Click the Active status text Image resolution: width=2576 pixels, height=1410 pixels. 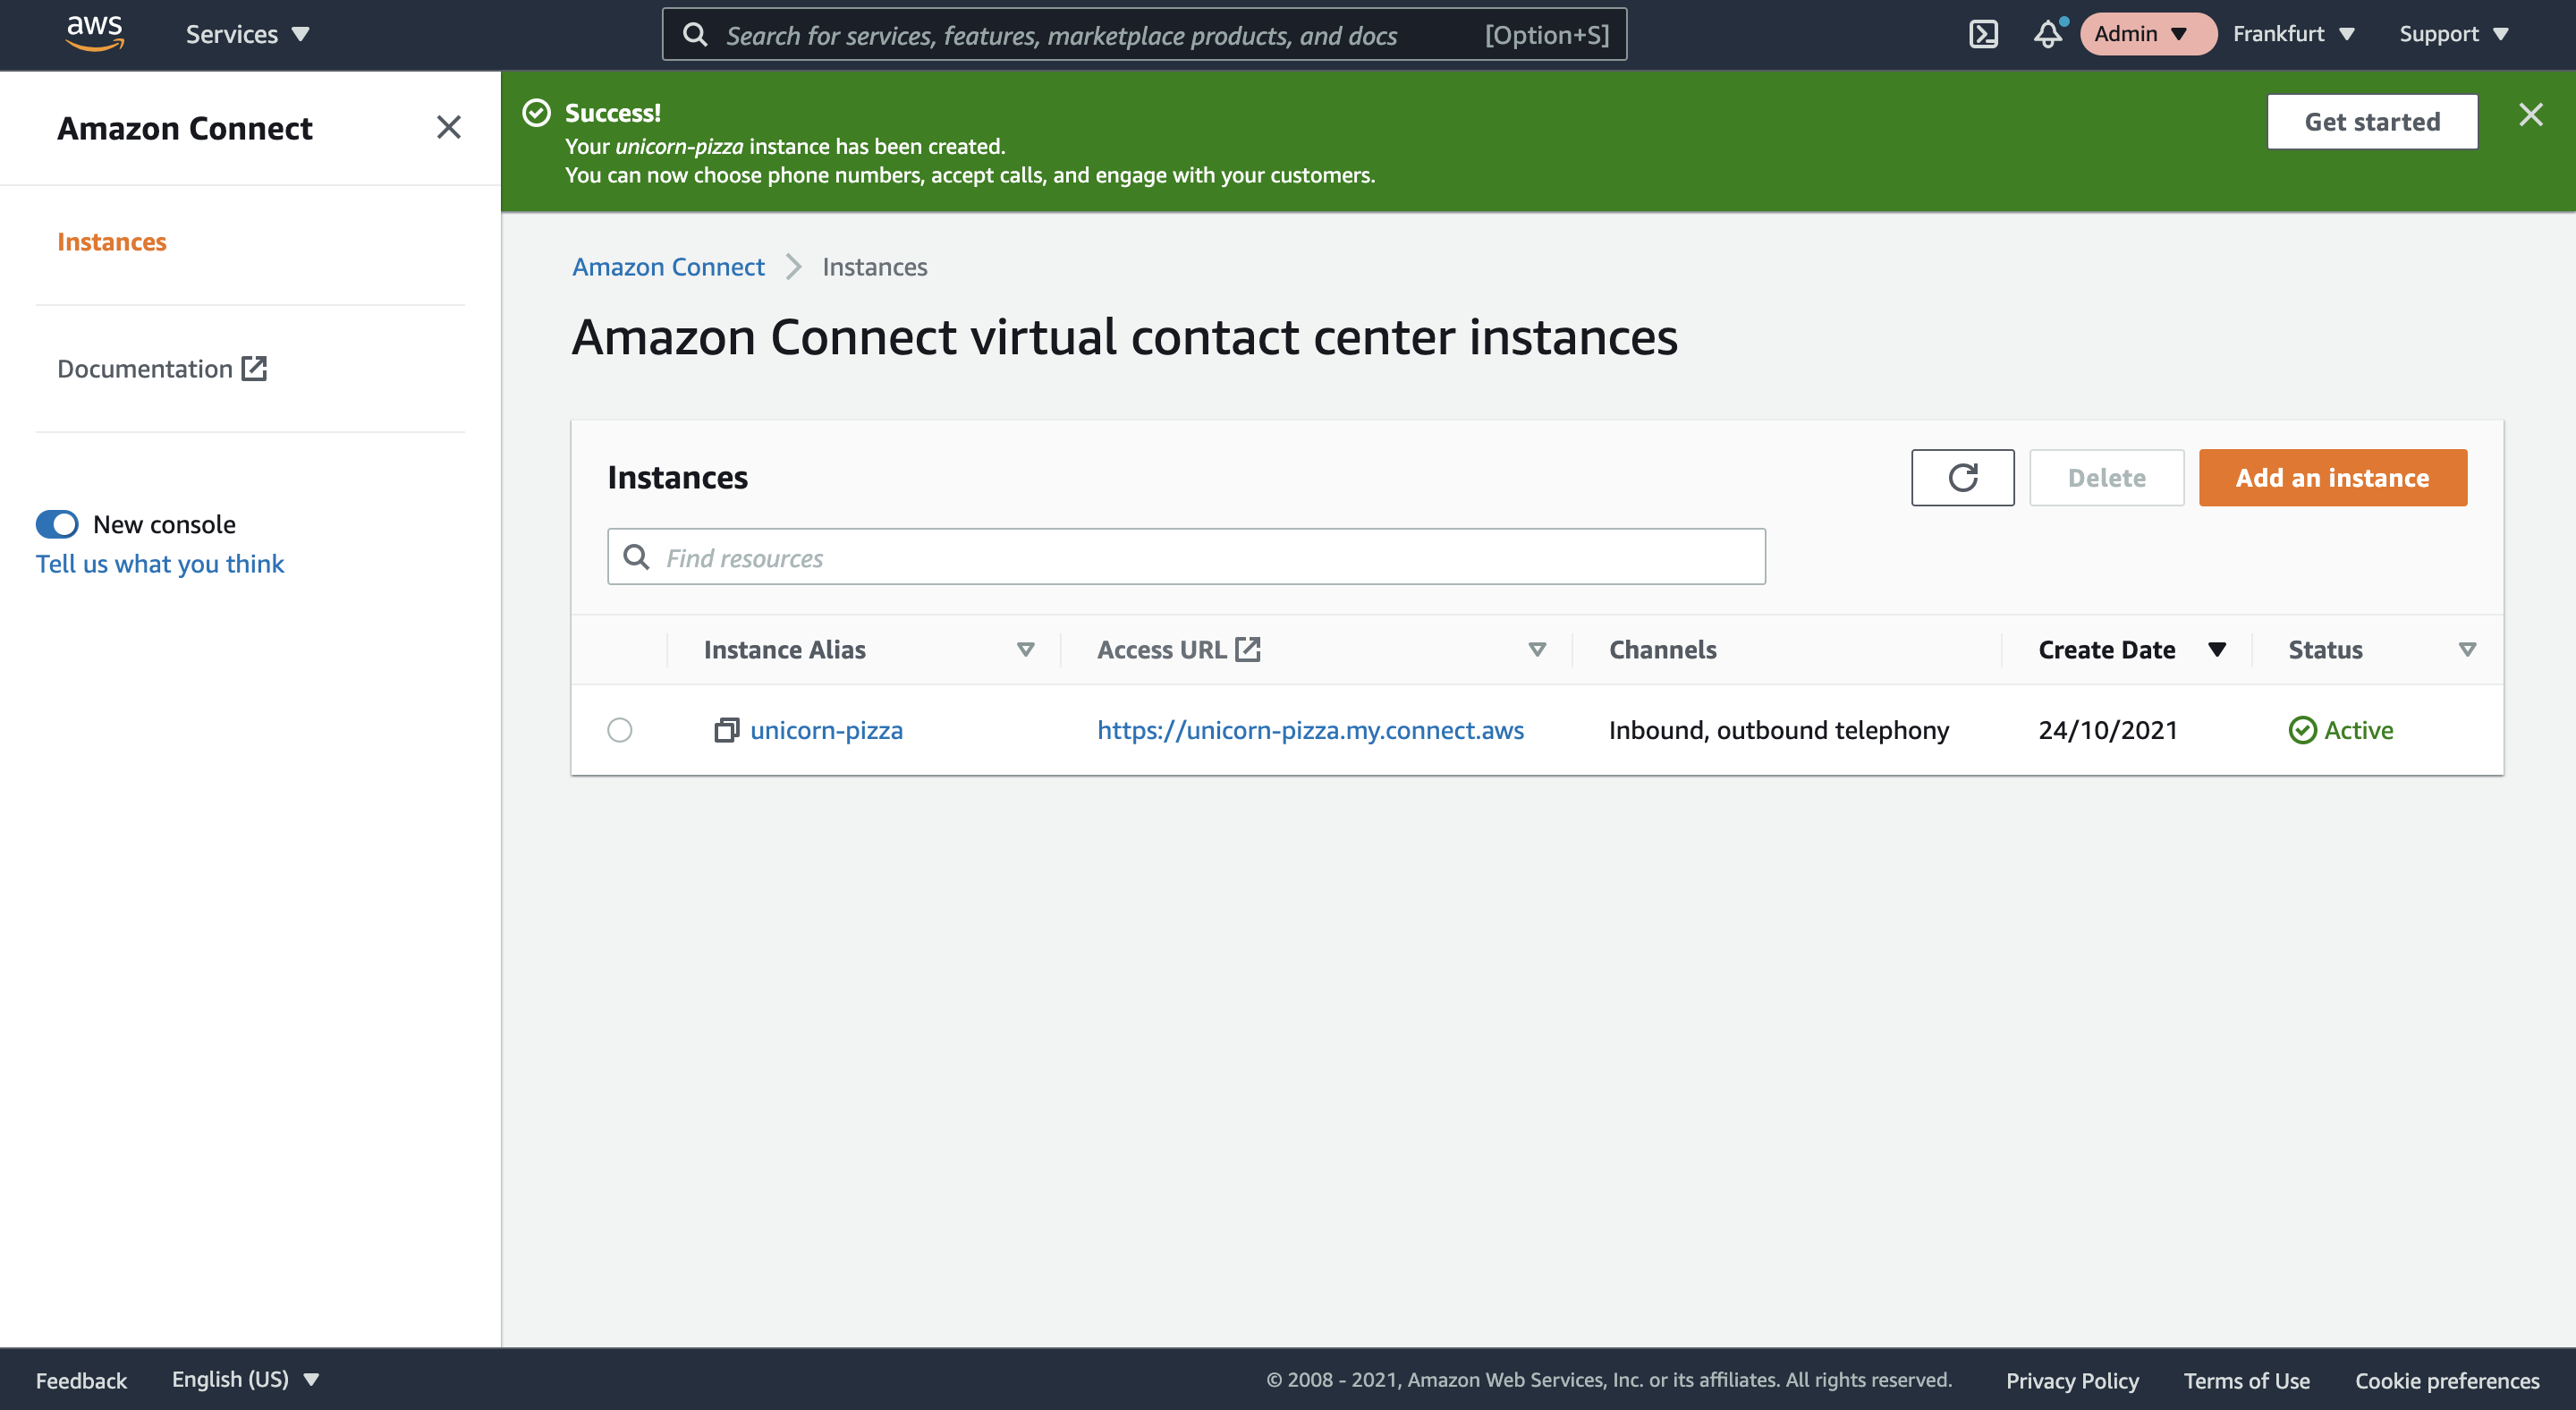(2358, 730)
